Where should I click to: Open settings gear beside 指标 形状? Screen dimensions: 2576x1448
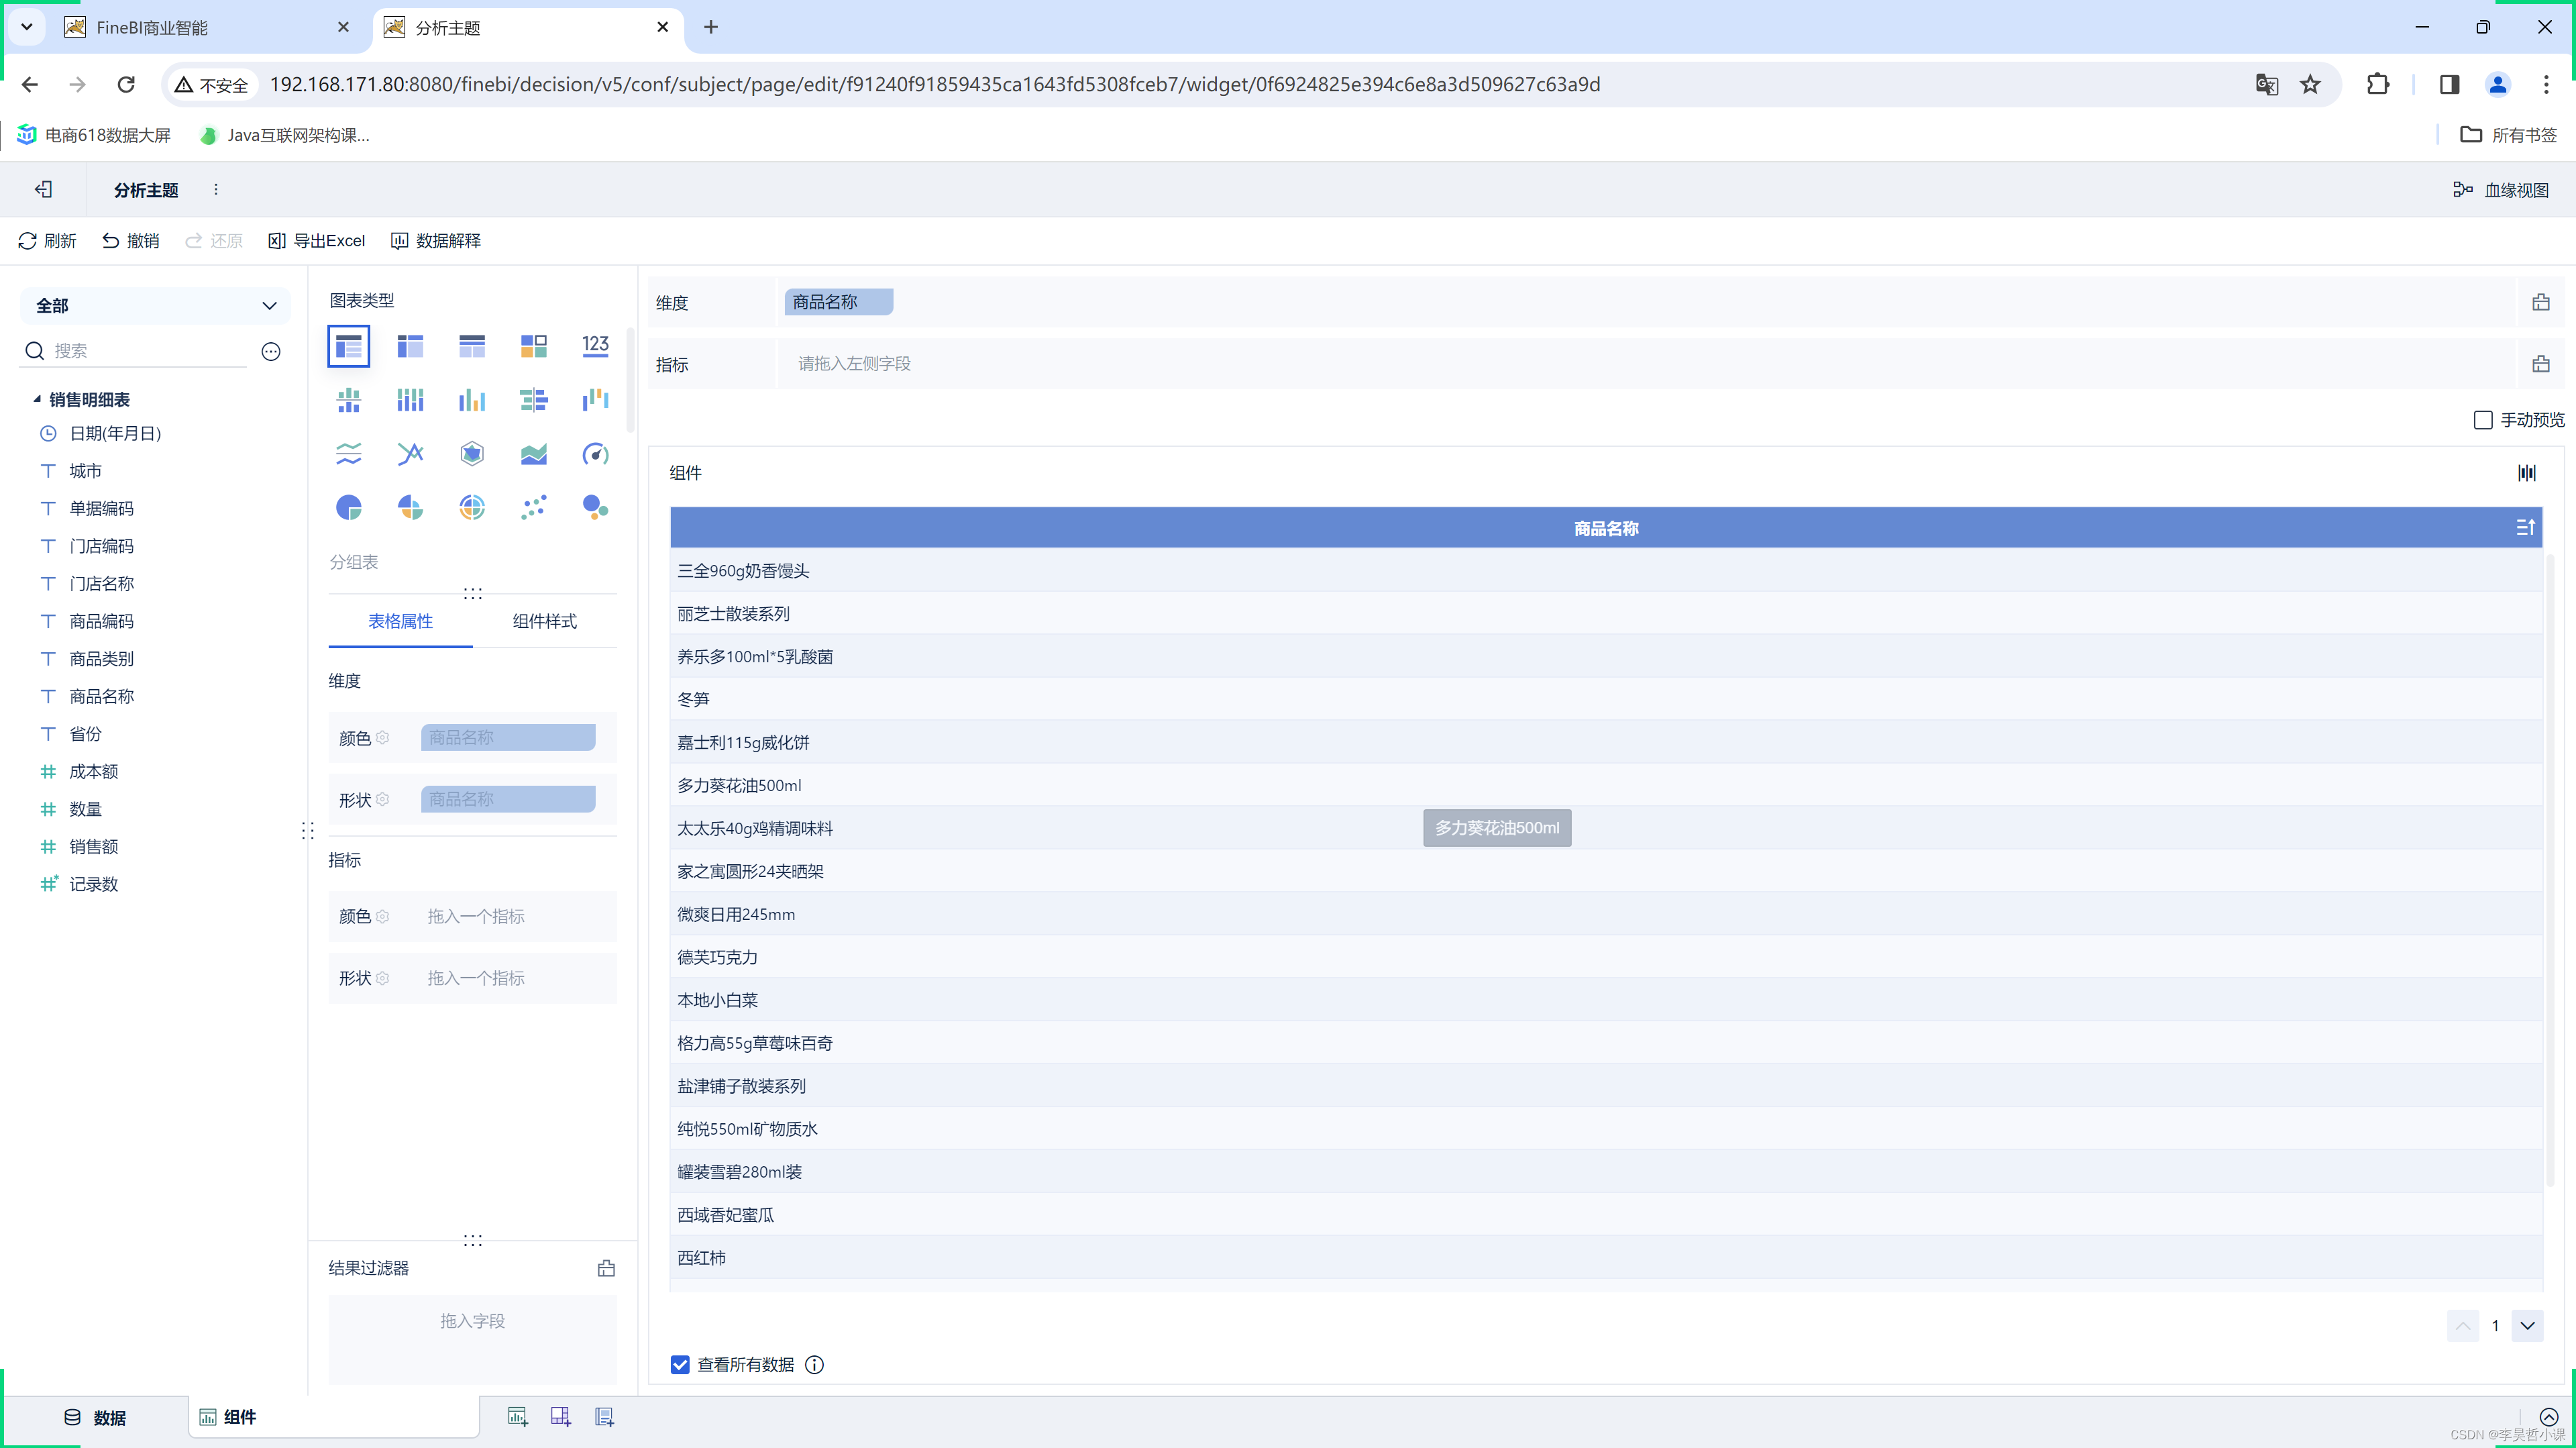click(x=382, y=978)
